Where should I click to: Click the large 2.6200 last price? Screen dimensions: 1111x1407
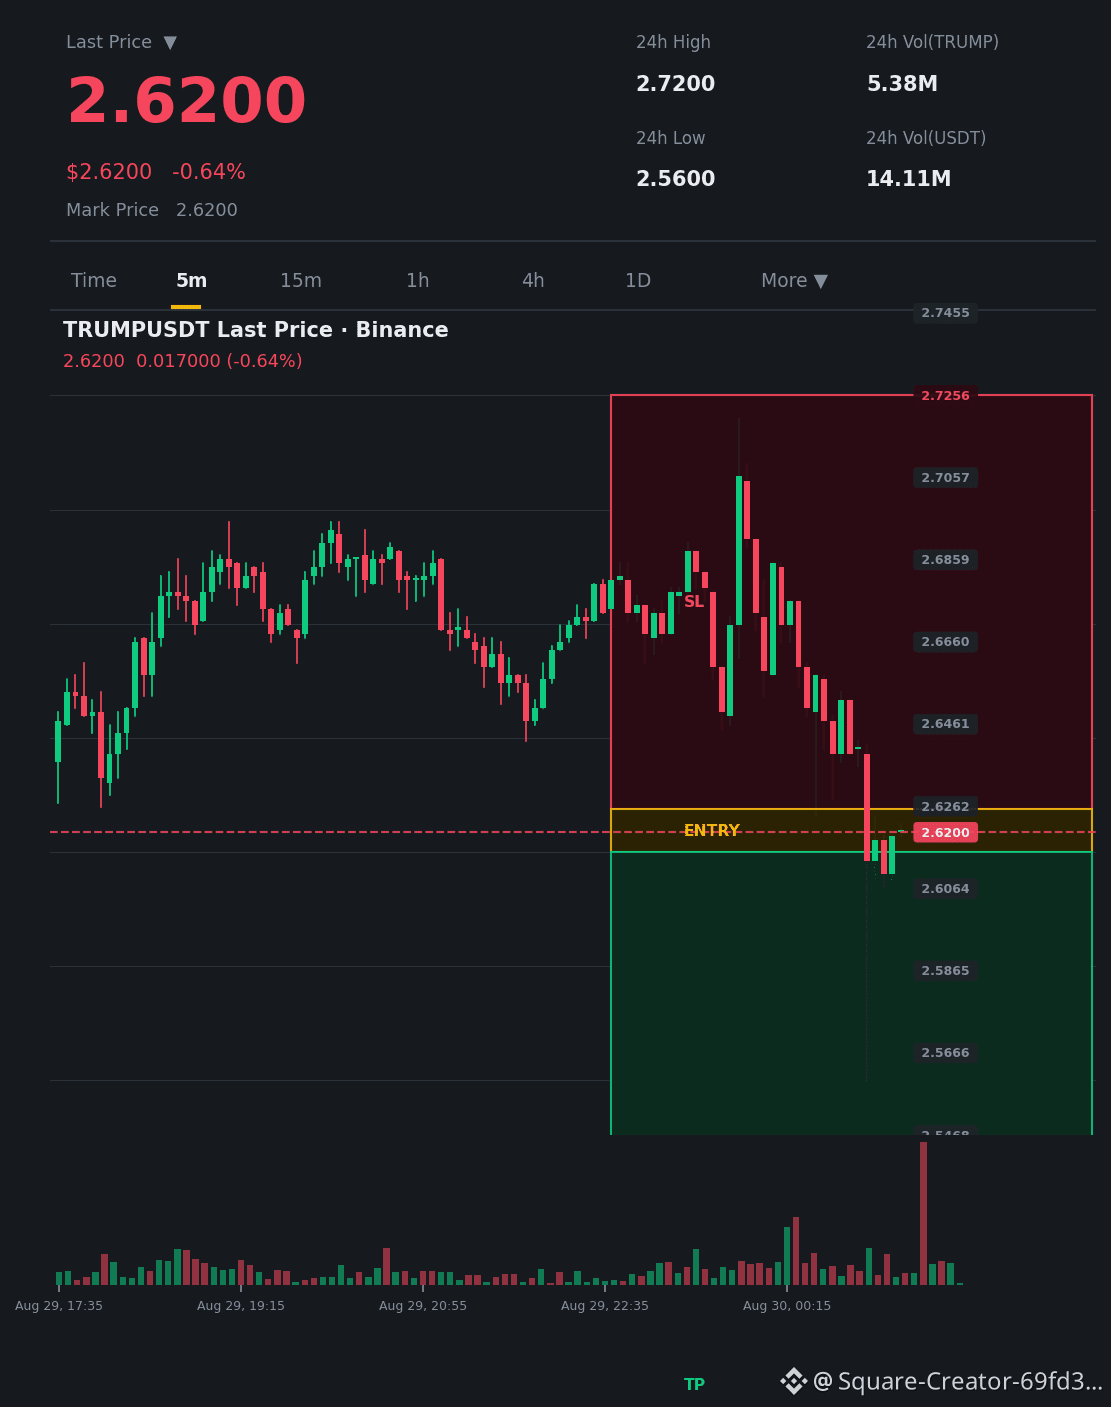click(187, 102)
